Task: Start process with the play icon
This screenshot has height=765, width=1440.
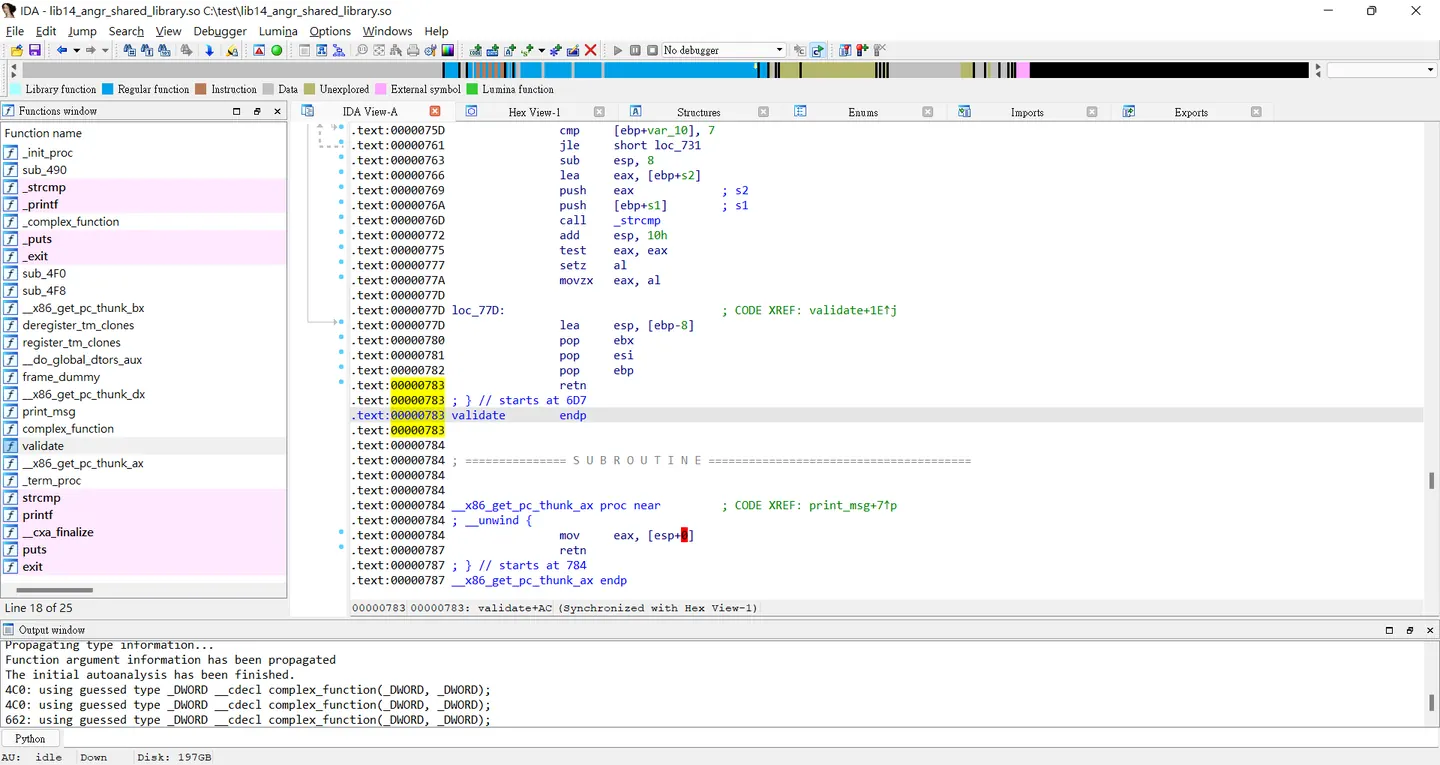Action: (618, 50)
